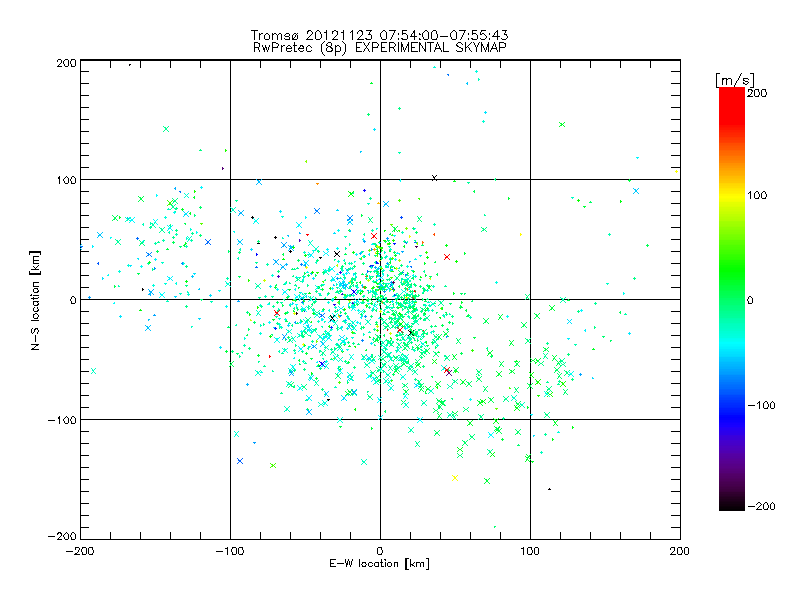The height and width of the screenshot is (600, 800).
Task: Click the y-axis tick label '-100'
Action: tap(62, 420)
